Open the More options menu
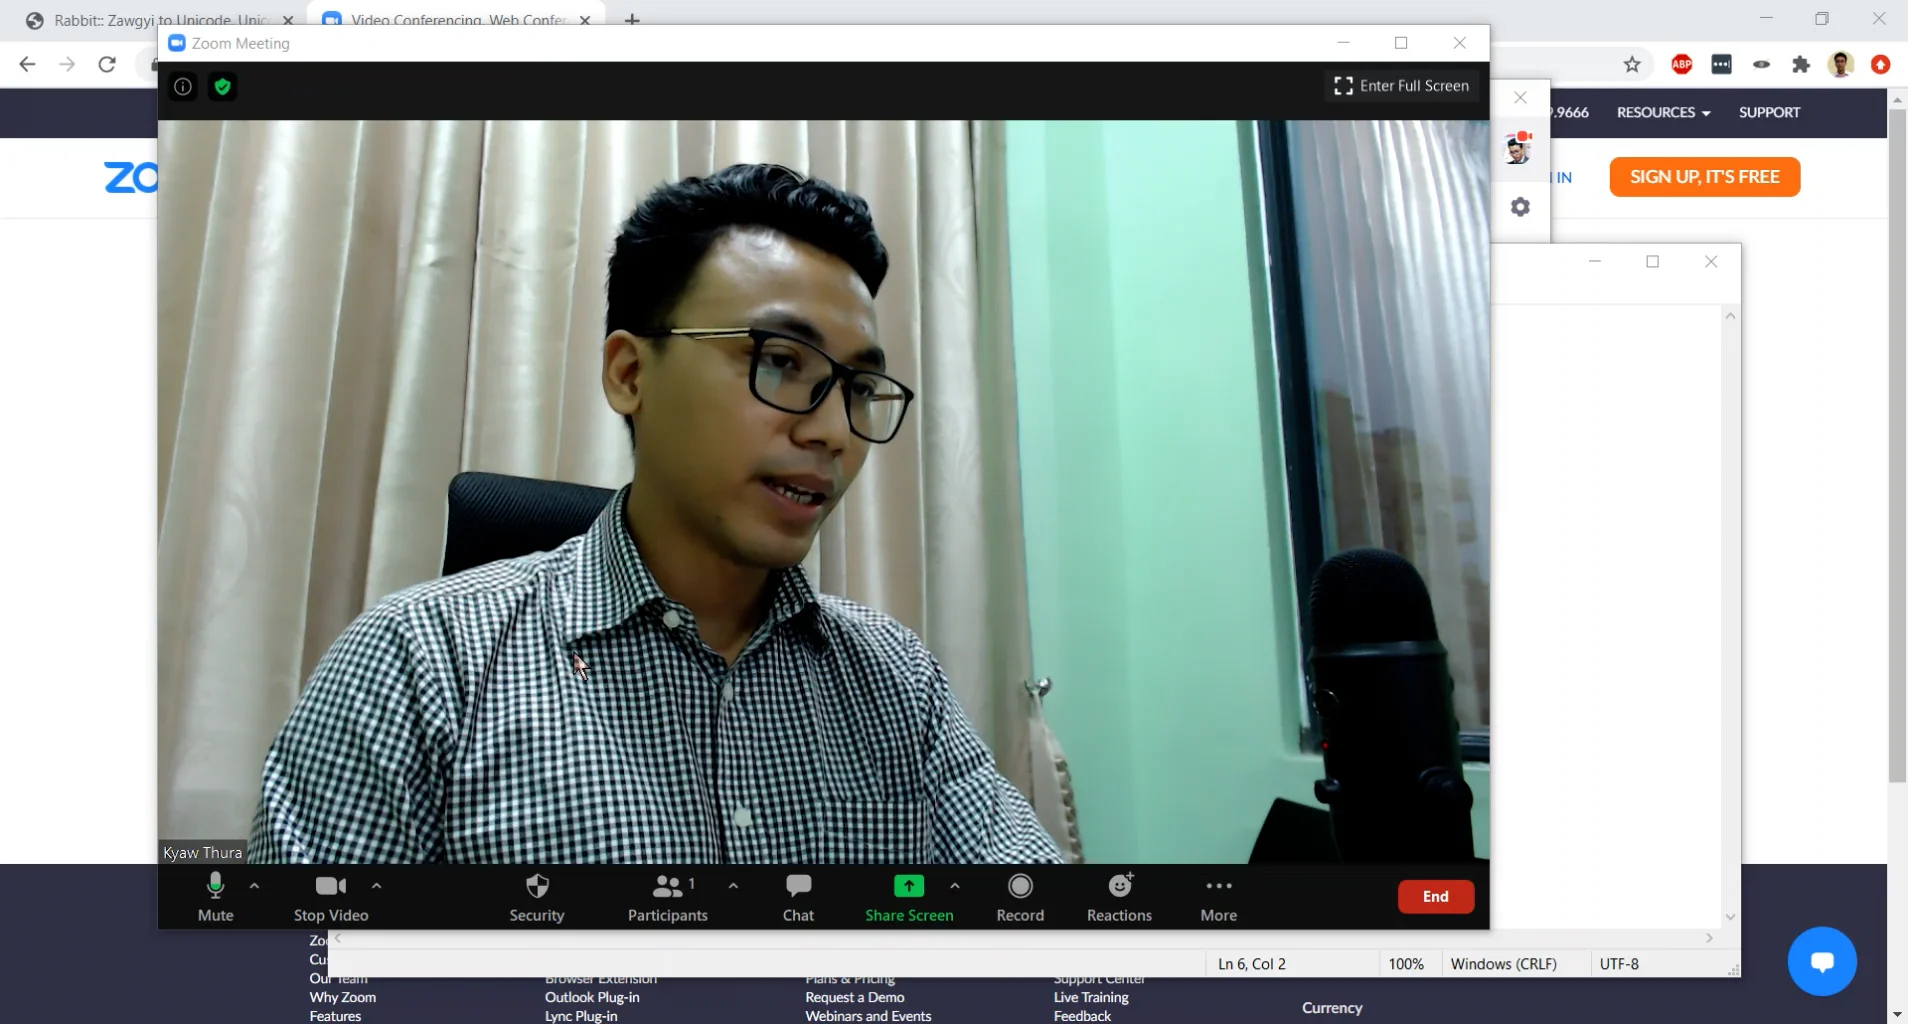This screenshot has width=1908, height=1024. (x=1219, y=897)
